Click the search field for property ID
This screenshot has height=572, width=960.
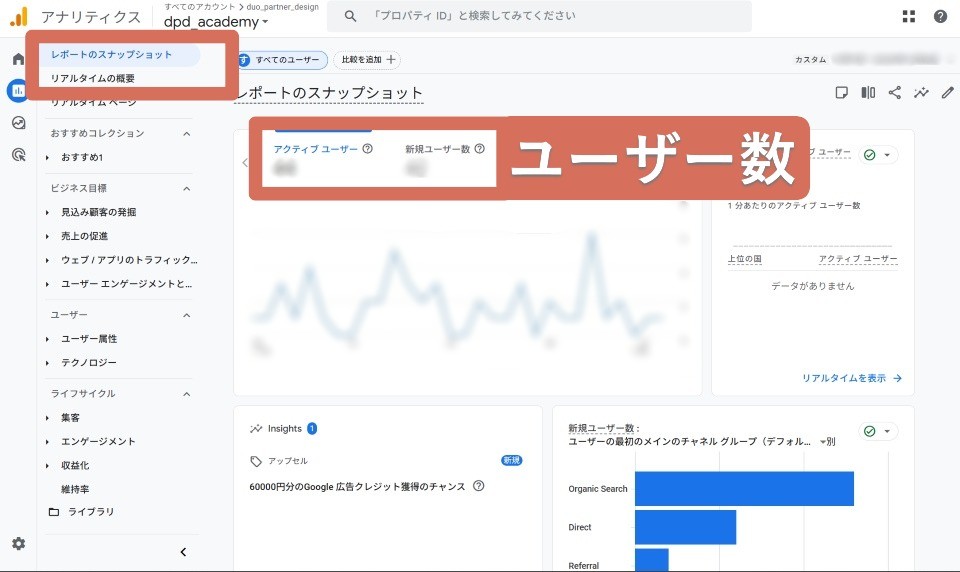tap(540, 16)
